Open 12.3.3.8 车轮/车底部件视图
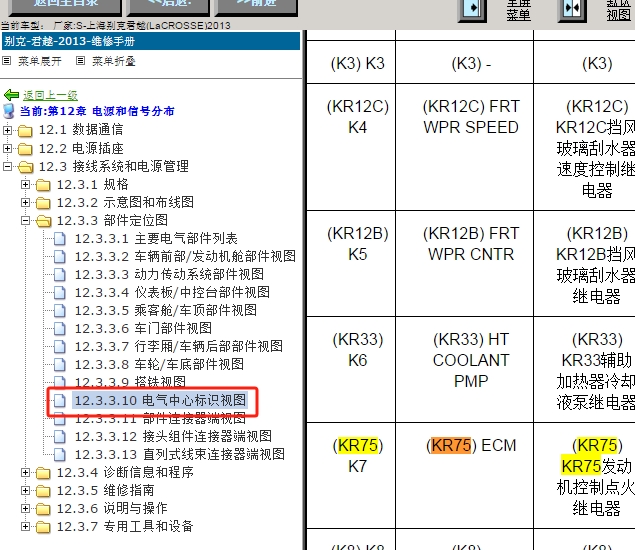The image size is (635, 550). tap(159, 365)
